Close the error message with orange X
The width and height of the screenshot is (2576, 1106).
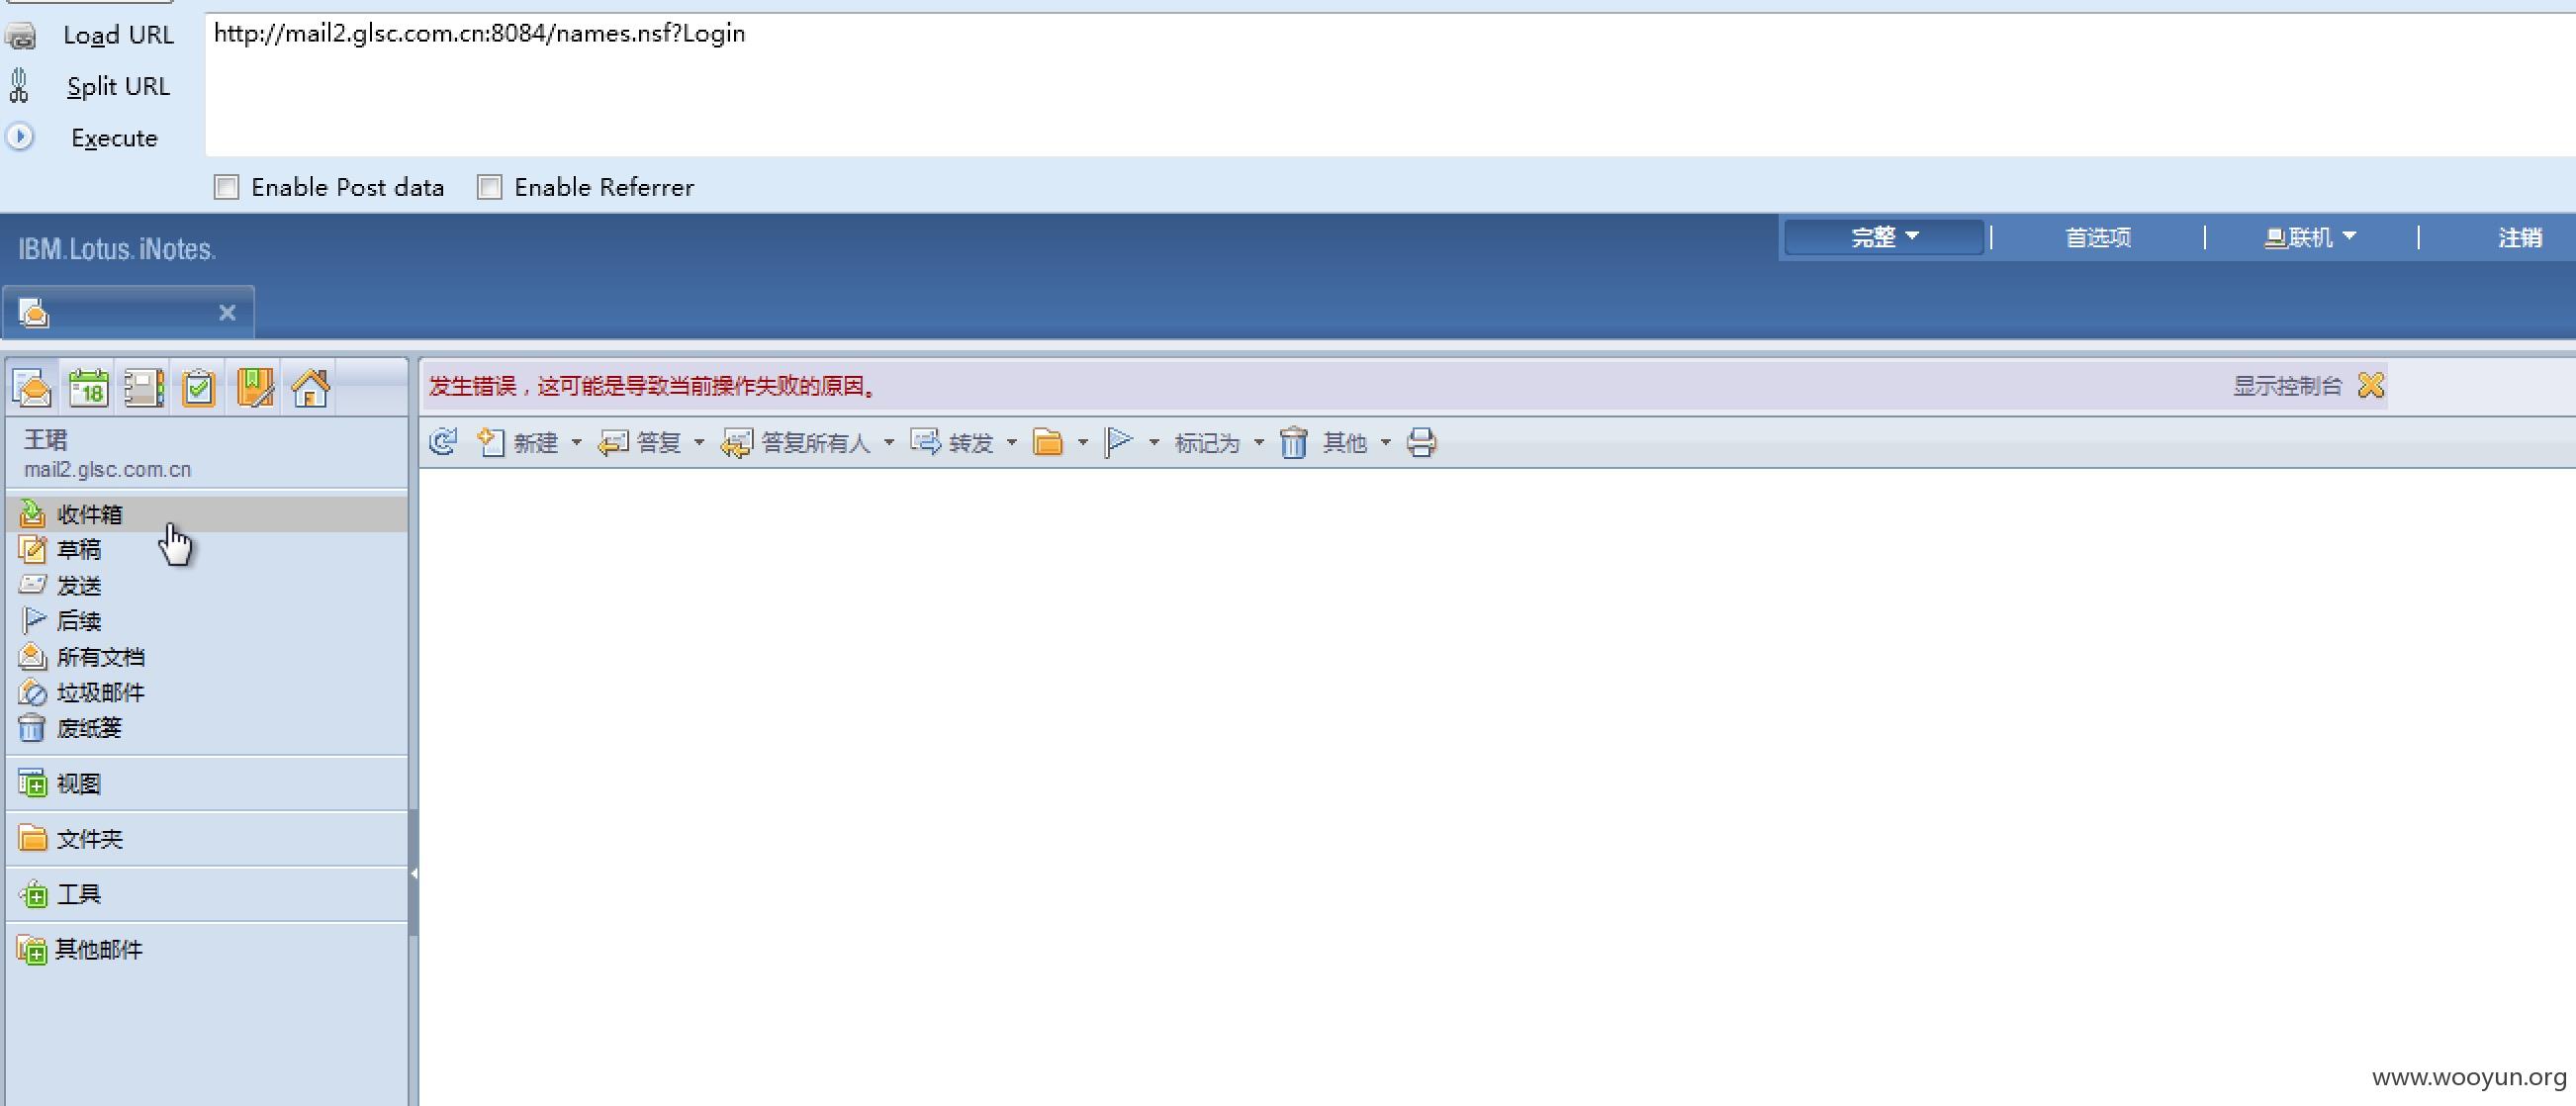pos(2371,385)
